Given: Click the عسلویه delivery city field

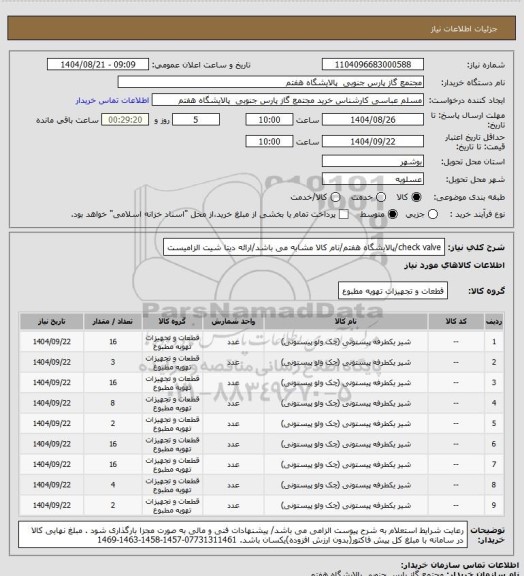Looking at the screenshot, I should (373, 179).
